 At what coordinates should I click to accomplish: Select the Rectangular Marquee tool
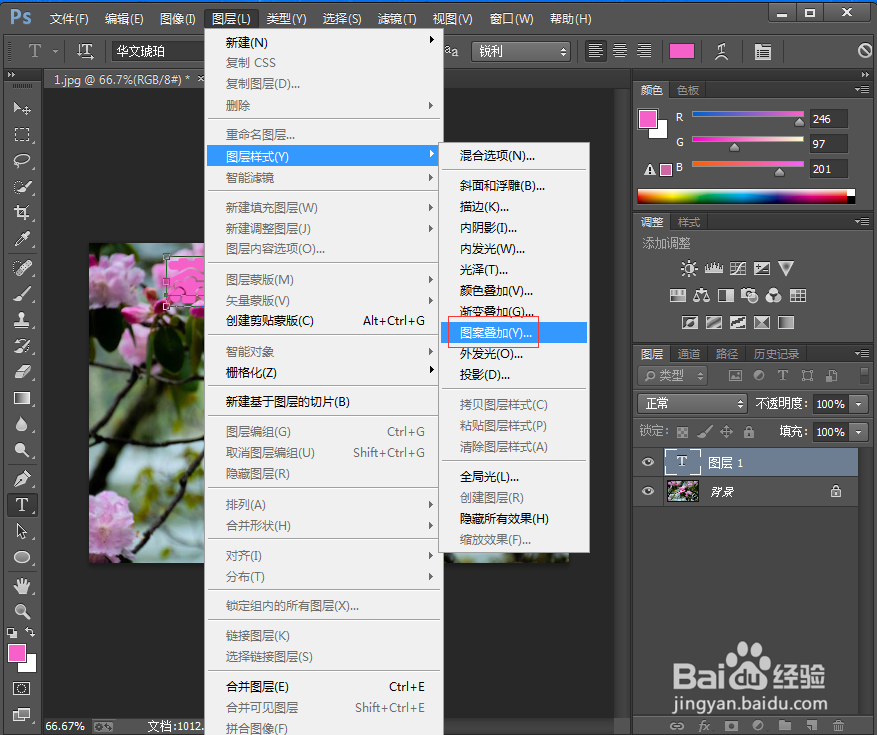point(22,135)
